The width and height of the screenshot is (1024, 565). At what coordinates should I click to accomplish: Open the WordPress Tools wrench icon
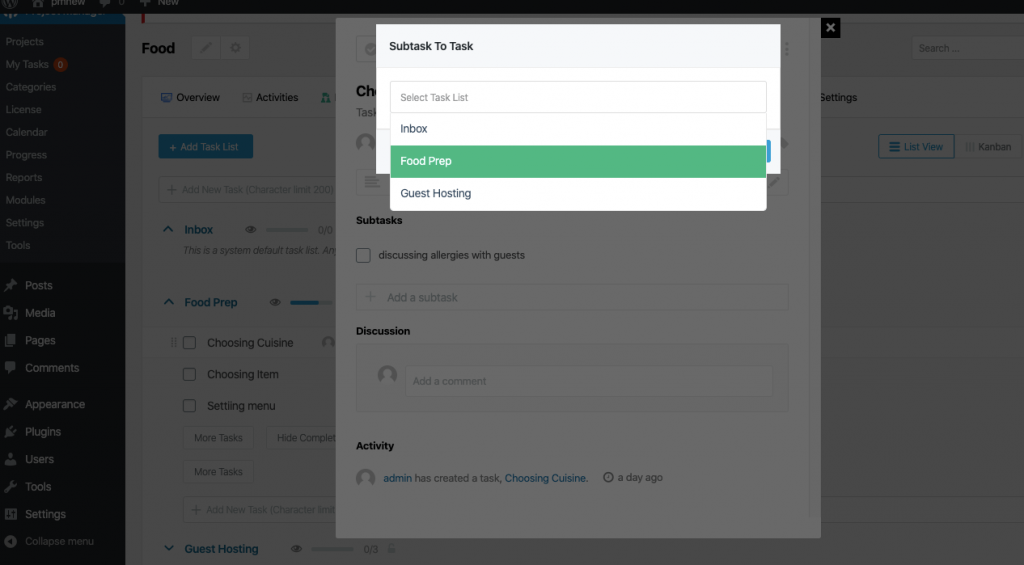[x=10, y=487]
